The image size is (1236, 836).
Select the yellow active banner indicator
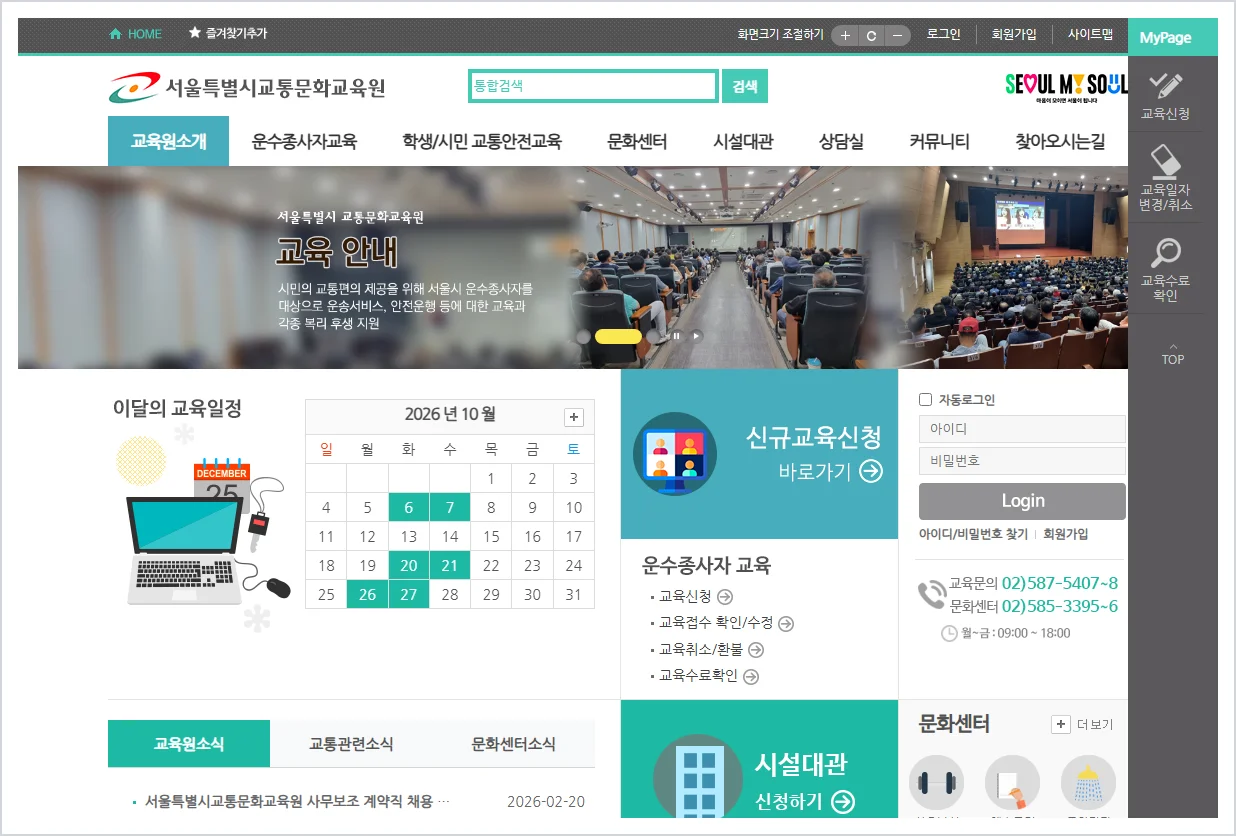click(618, 337)
